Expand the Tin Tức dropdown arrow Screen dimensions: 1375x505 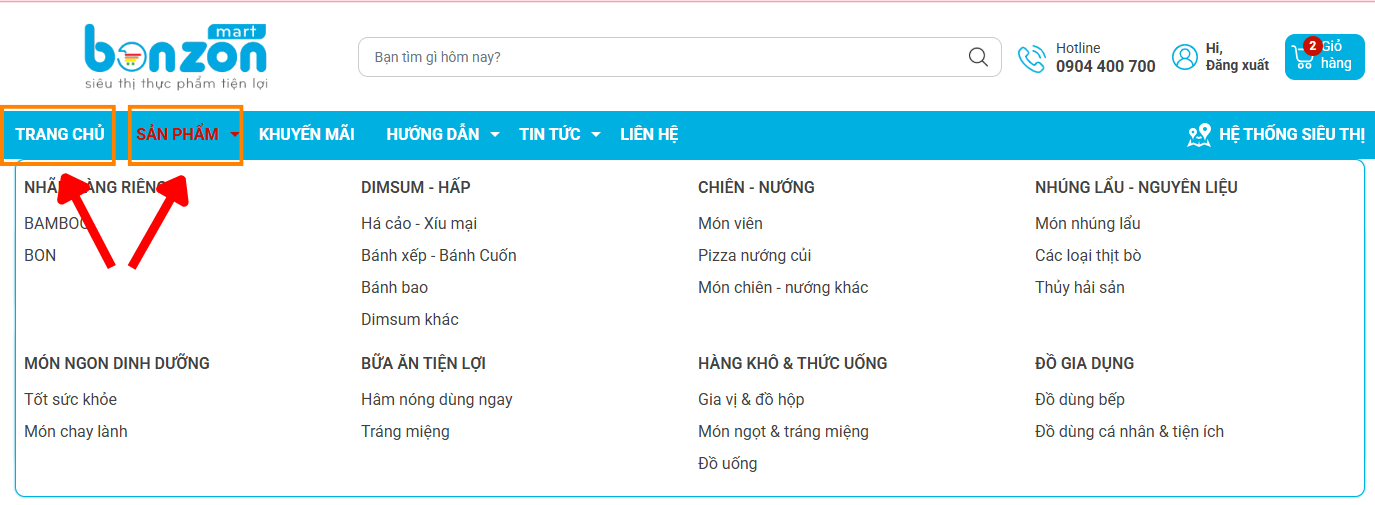pos(596,135)
